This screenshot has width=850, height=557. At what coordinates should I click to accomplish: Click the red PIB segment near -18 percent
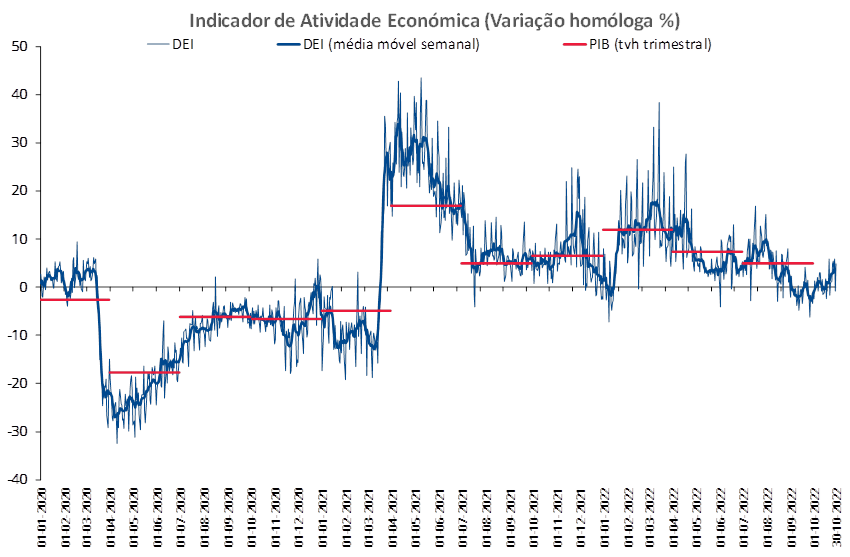144,372
